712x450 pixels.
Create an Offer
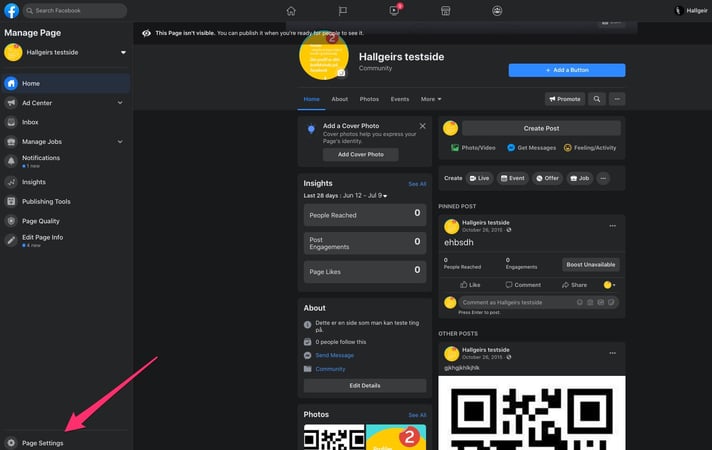(x=547, y=178)
